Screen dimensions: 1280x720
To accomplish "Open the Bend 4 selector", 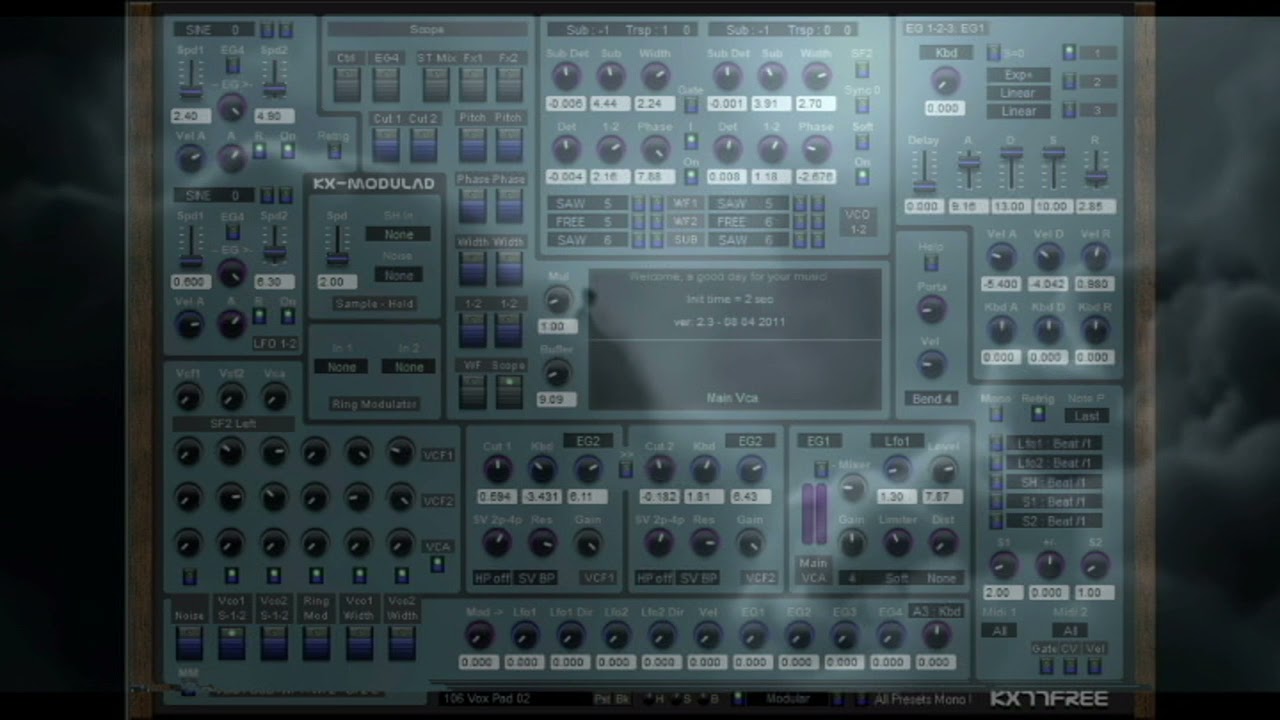I will coord(931,399).
